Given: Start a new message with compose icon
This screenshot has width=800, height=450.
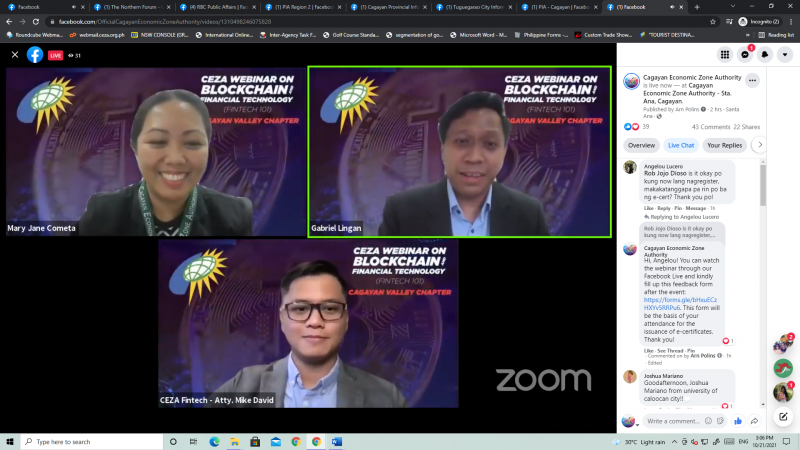Looking at the screenshot, I should [783, 417].
